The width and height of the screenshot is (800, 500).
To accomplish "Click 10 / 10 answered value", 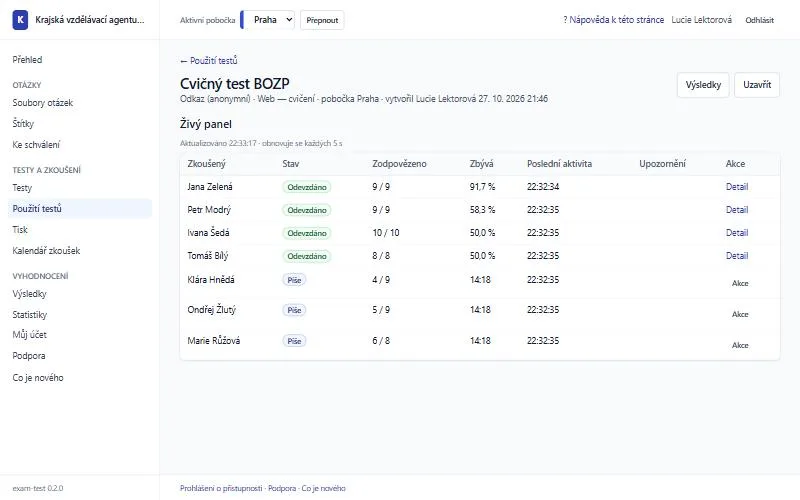I will tap(386, 233).
